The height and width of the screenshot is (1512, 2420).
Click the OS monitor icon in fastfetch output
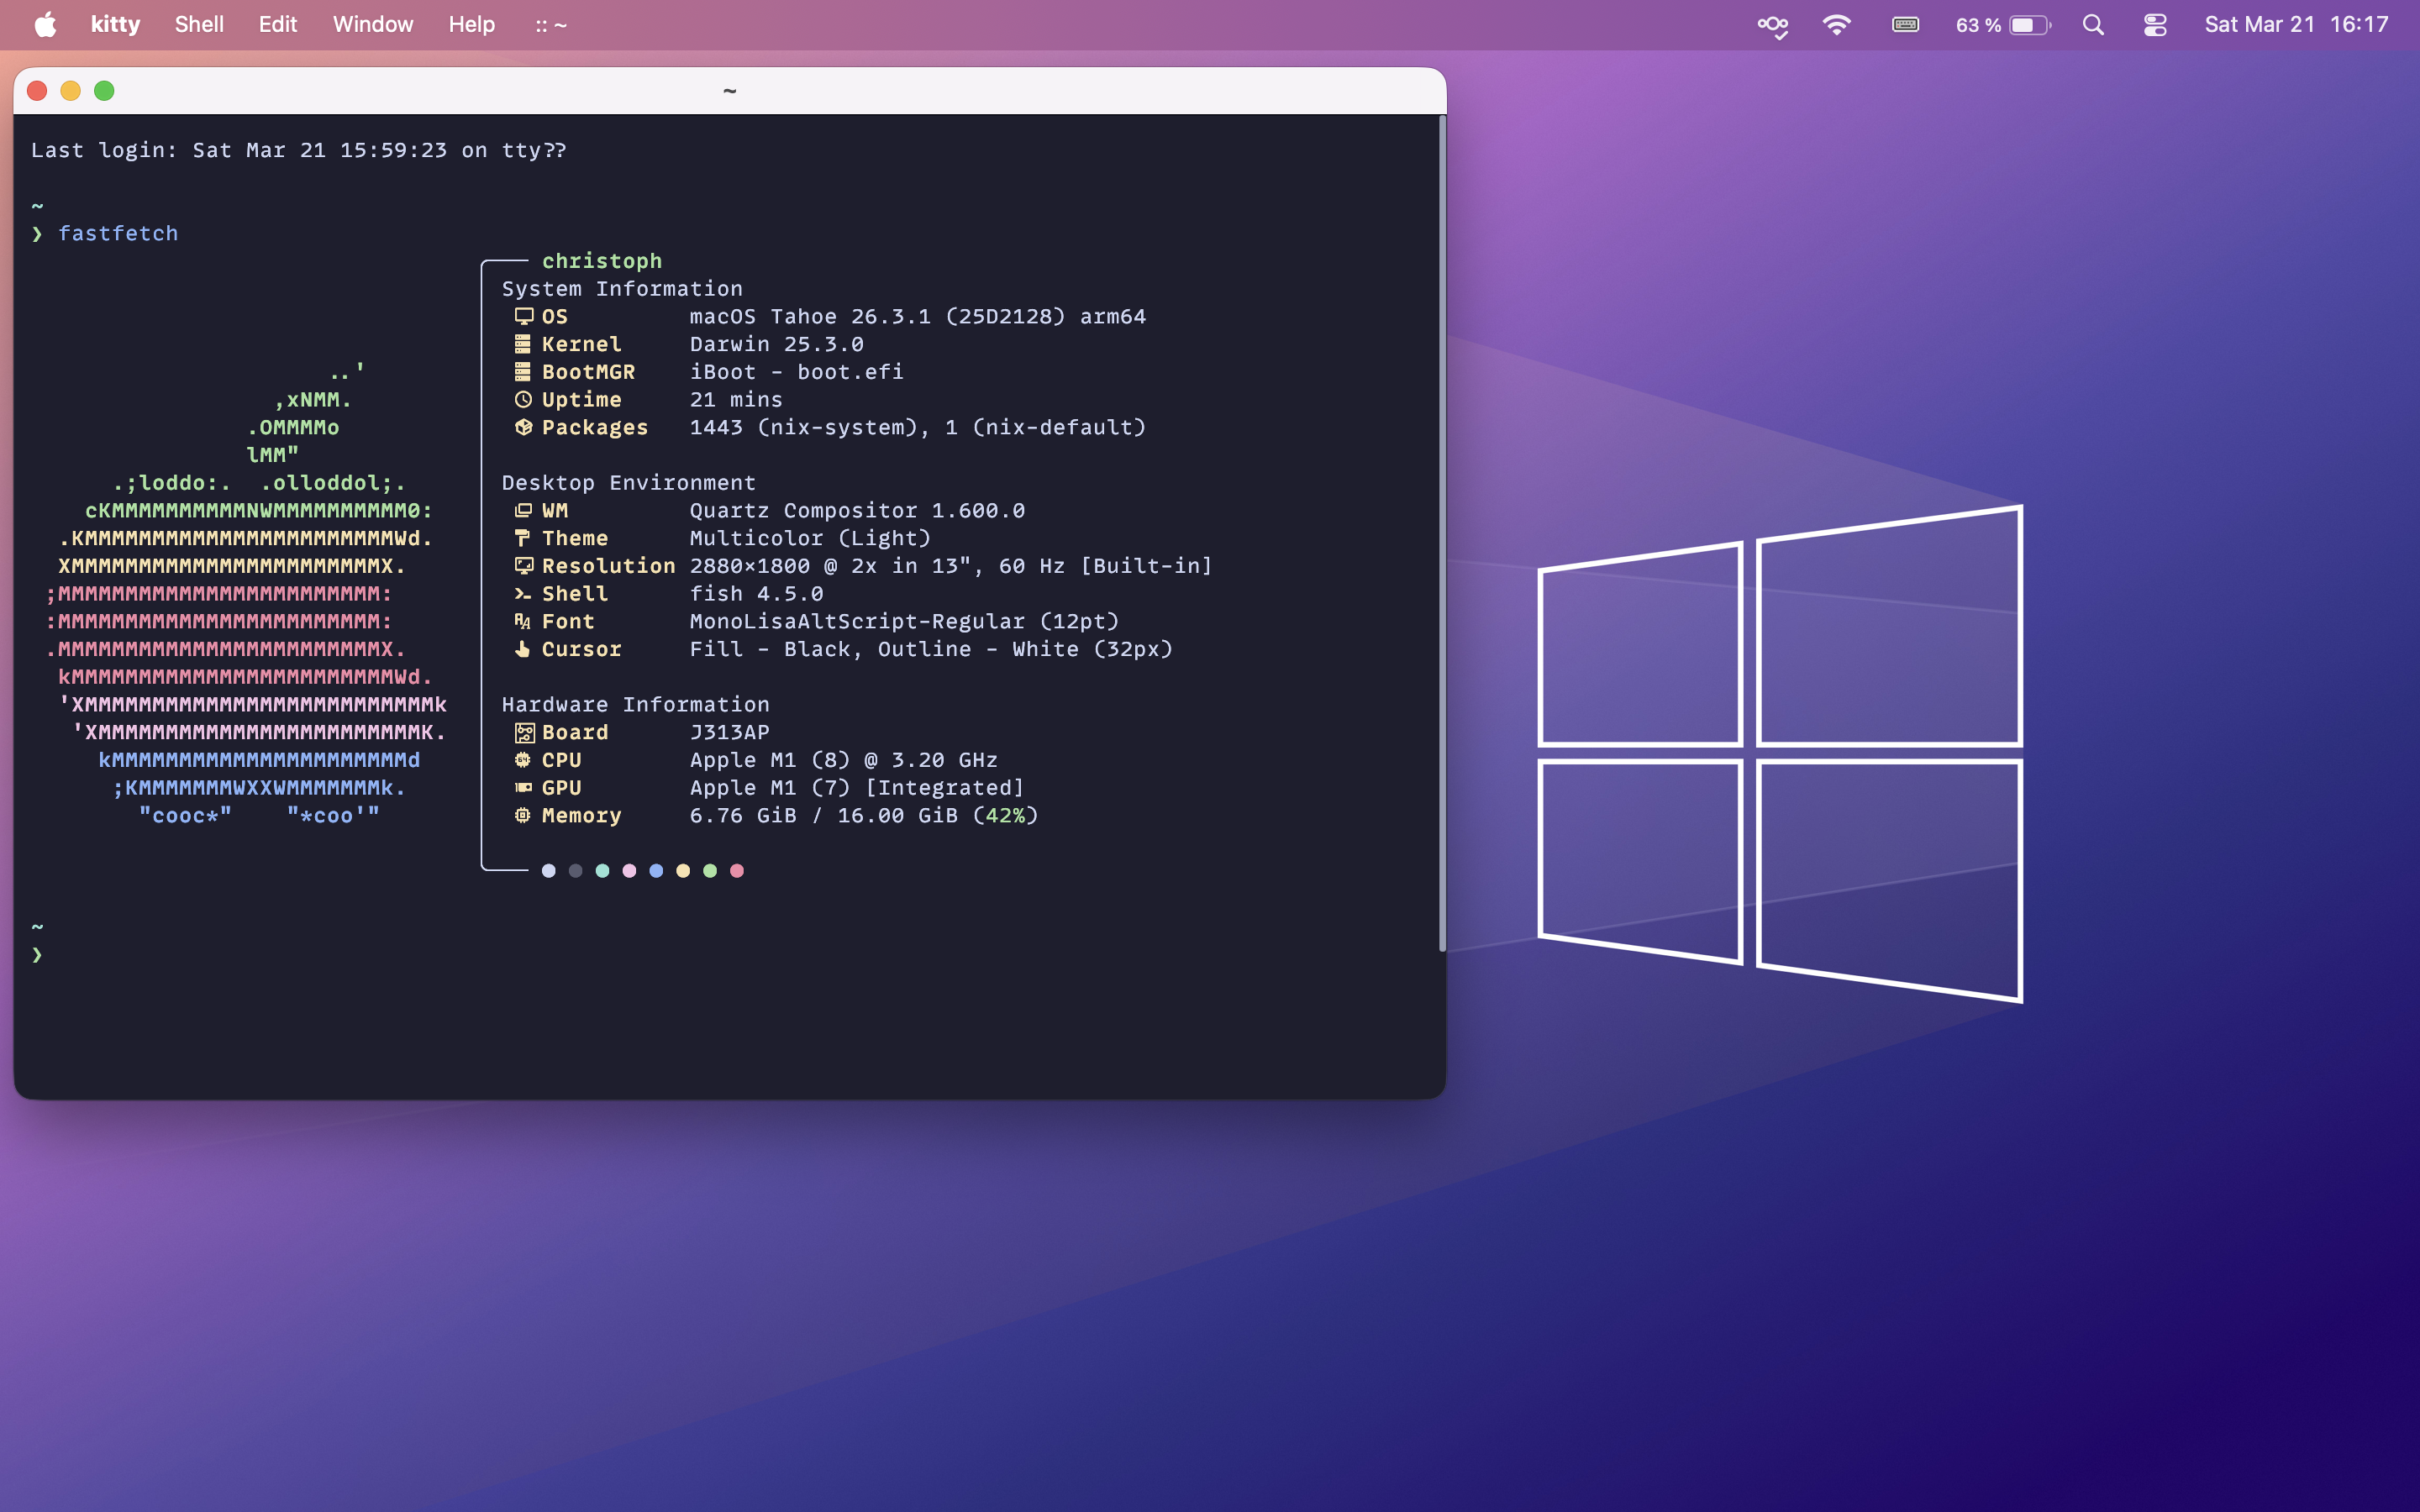523,316
